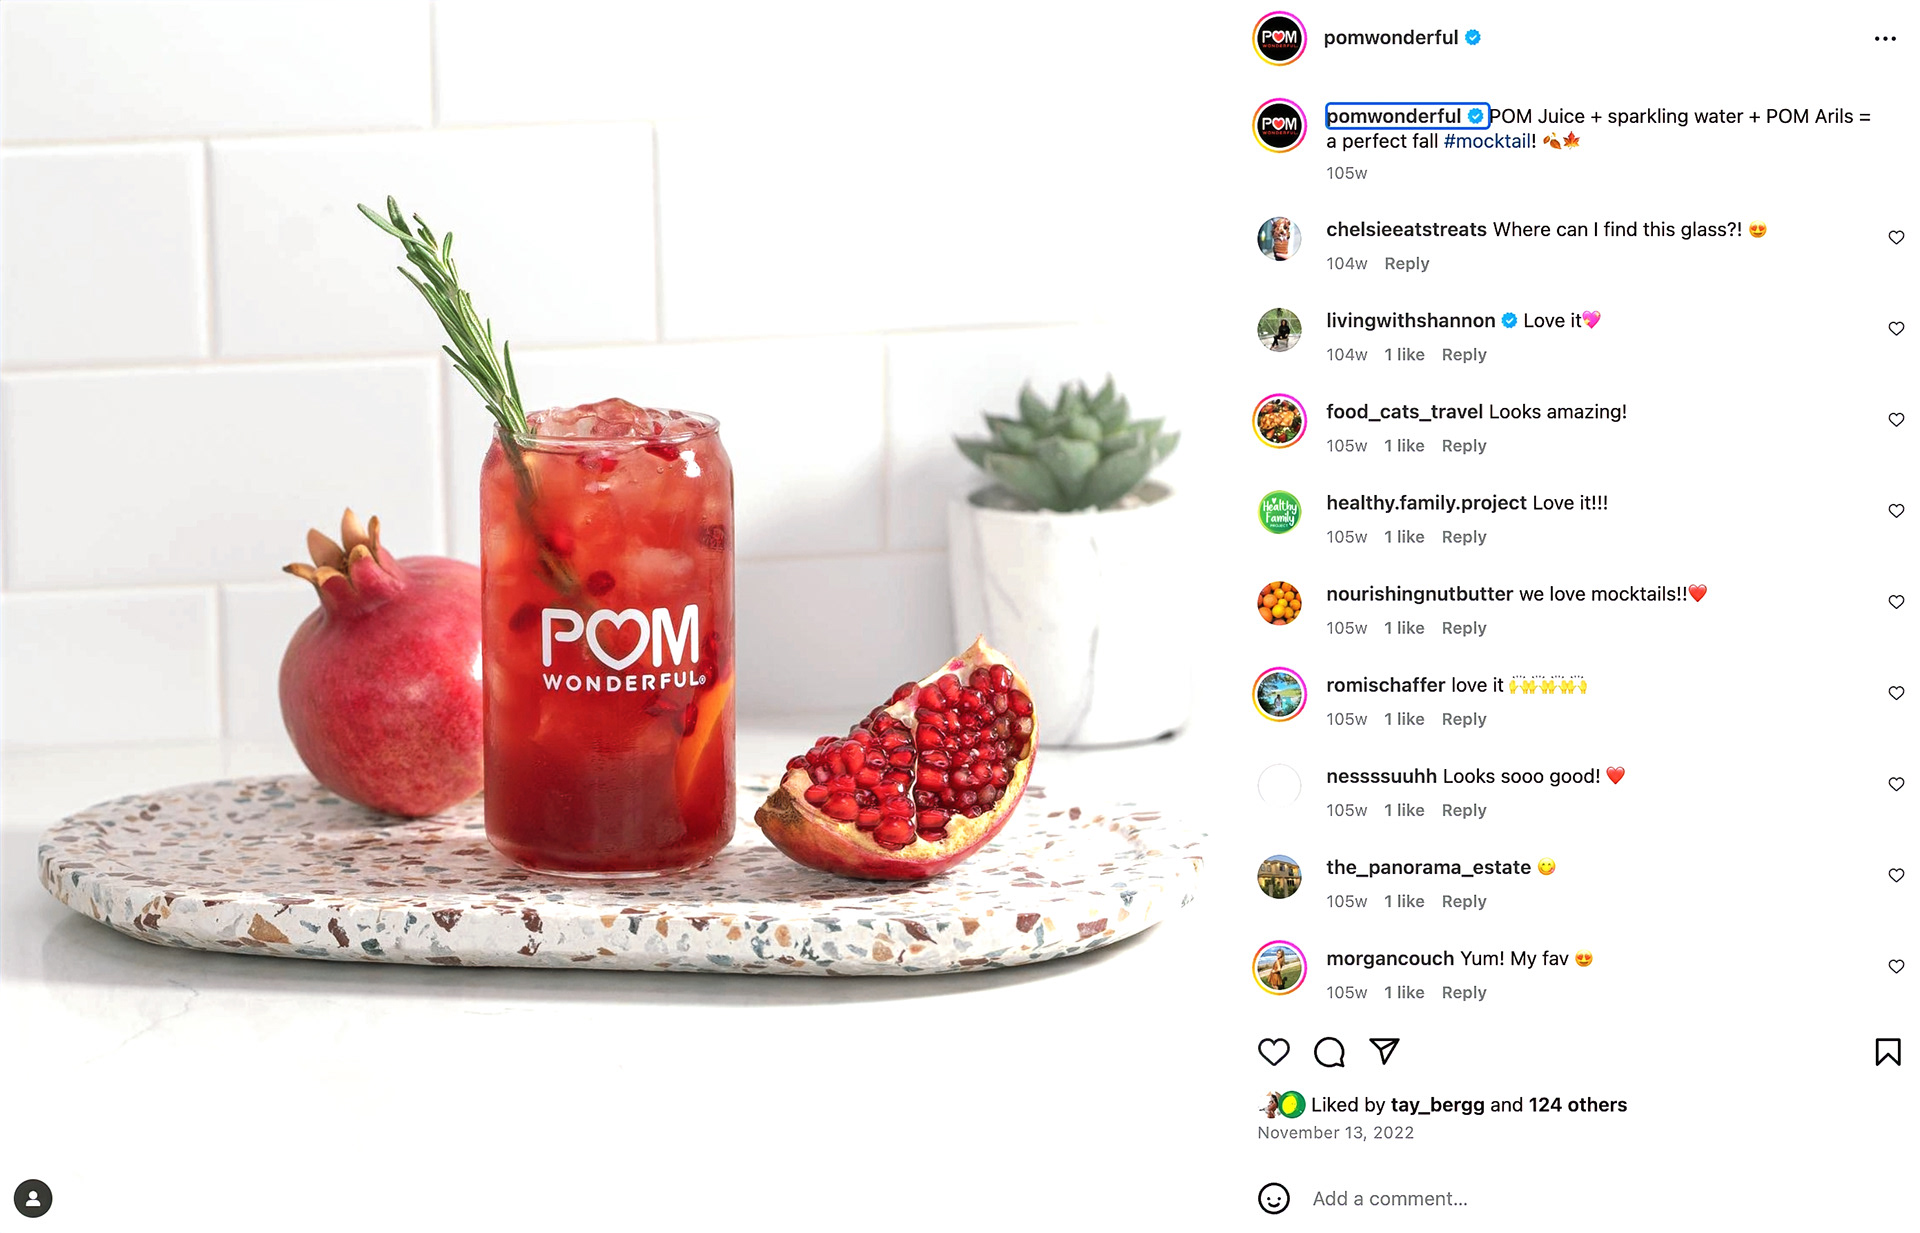This screenshot has height=1233, width=1920.
Task: Show likes on healthy.family.project's comment
Action: 1404,537
